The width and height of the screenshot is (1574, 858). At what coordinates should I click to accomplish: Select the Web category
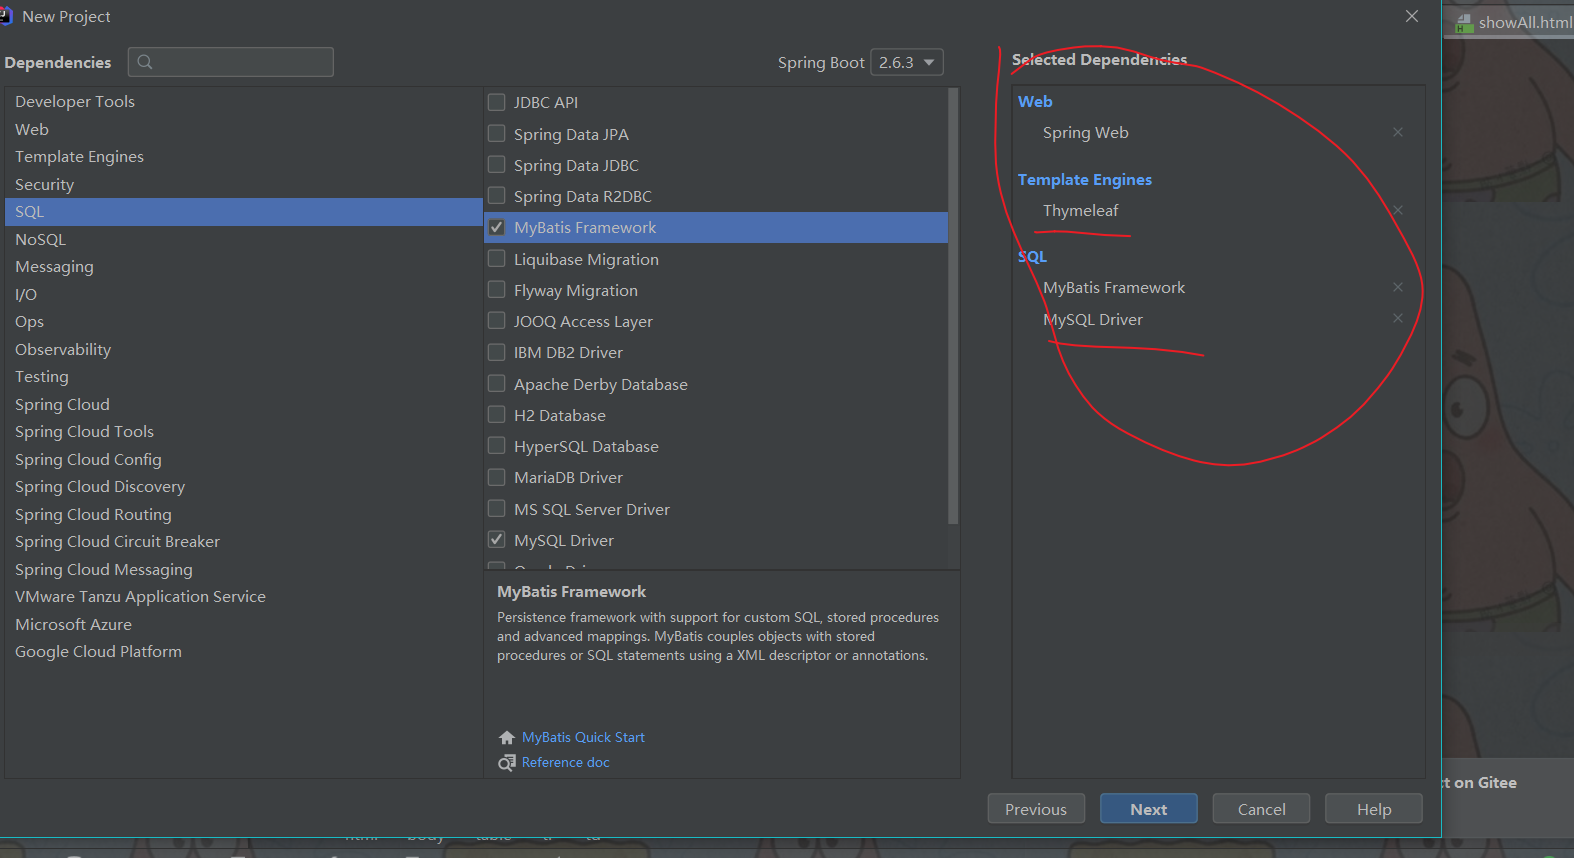[x=244, y=130]
